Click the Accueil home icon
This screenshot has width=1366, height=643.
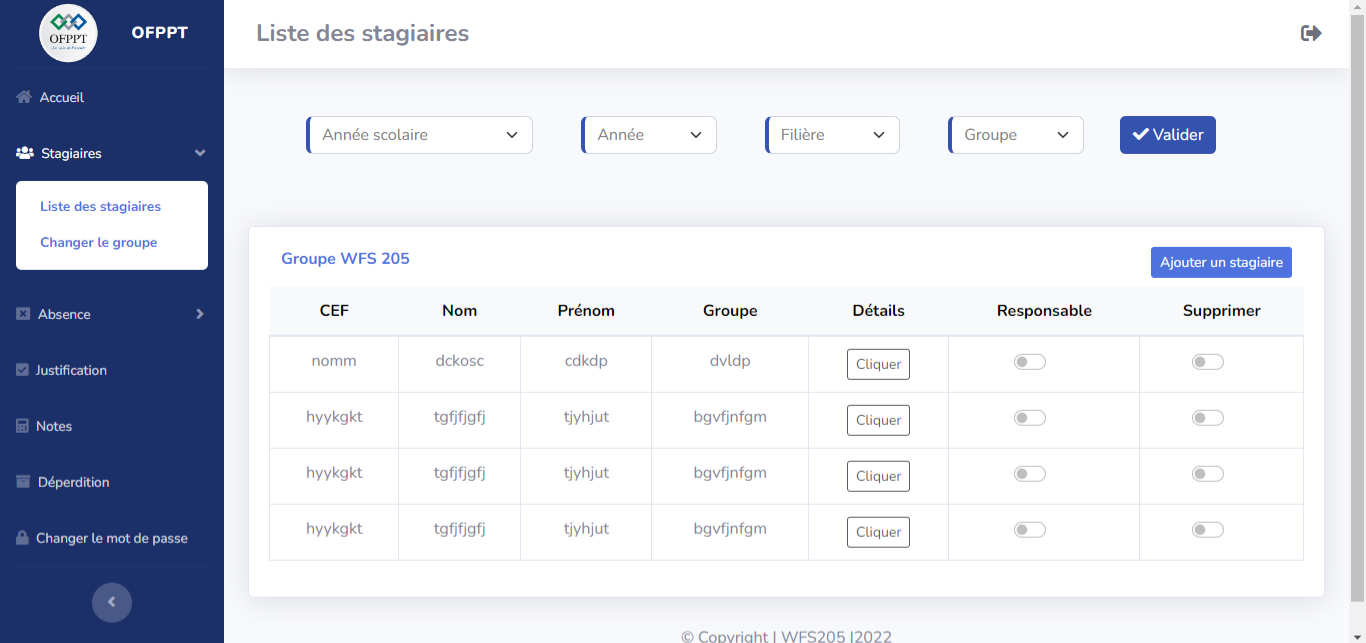pos(24,97)
